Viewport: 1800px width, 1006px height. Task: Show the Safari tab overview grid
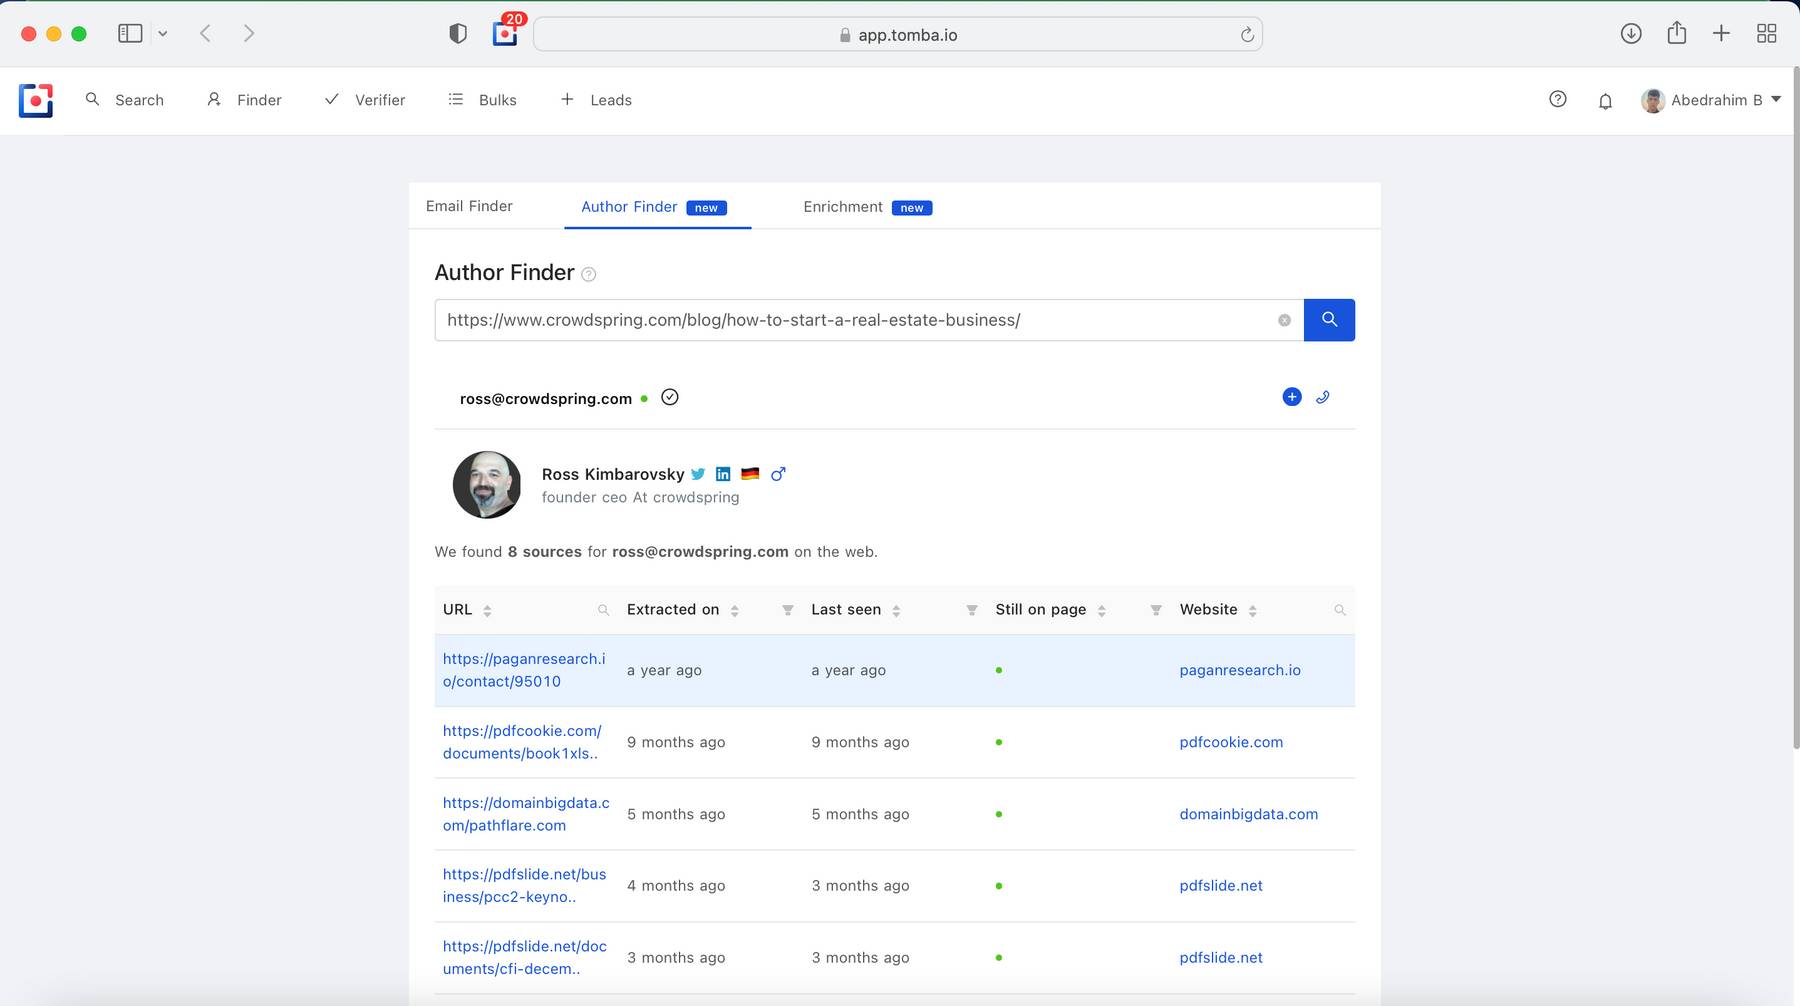[1767, 33]
